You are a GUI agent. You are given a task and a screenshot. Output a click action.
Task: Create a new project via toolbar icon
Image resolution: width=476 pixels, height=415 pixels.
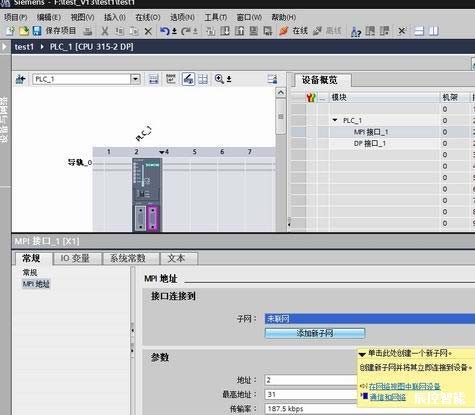[10, 31]
